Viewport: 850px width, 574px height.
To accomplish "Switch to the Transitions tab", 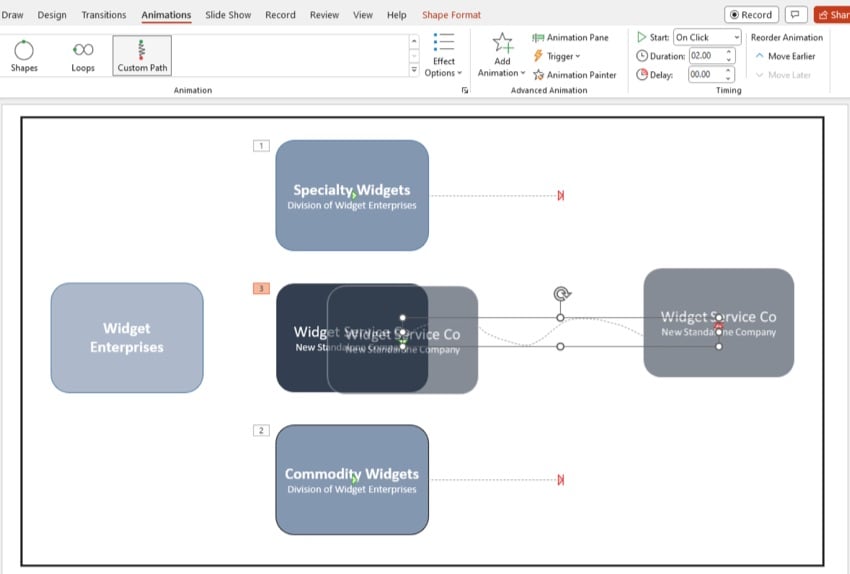I will coord(104,15).
